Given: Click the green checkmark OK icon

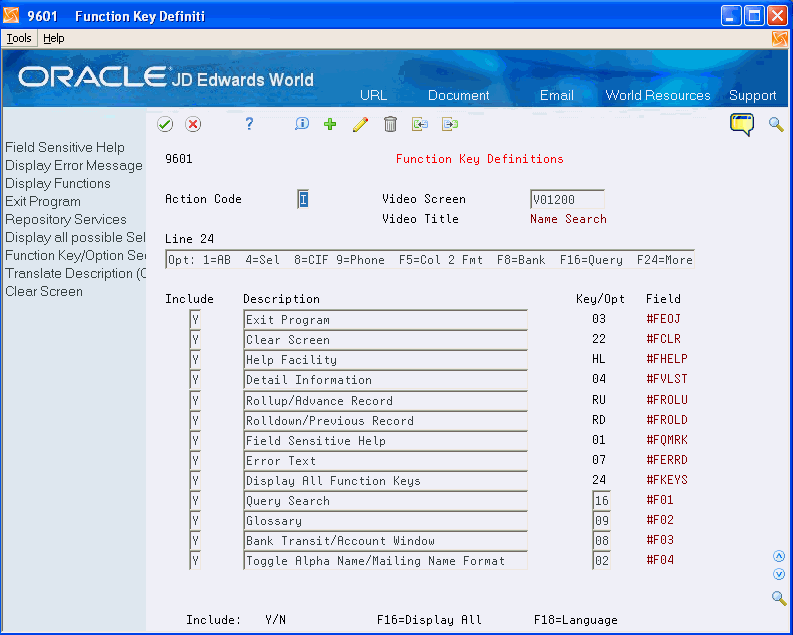Looking at the screenshot, I should click(x=165, y=124).
